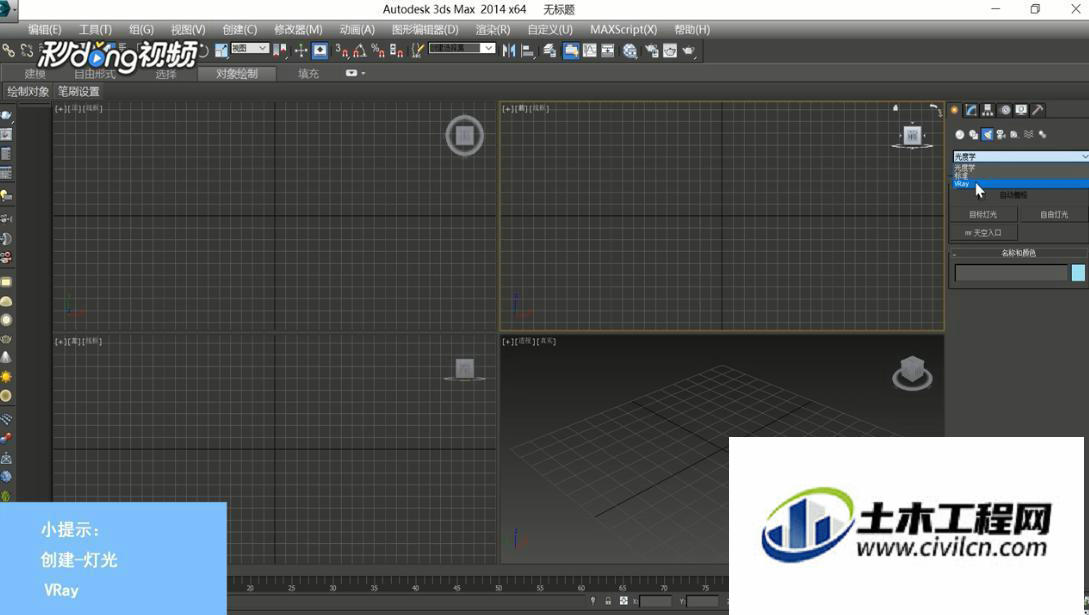
Task: Open the 修改器(M) menu
Action: [298, 29]
